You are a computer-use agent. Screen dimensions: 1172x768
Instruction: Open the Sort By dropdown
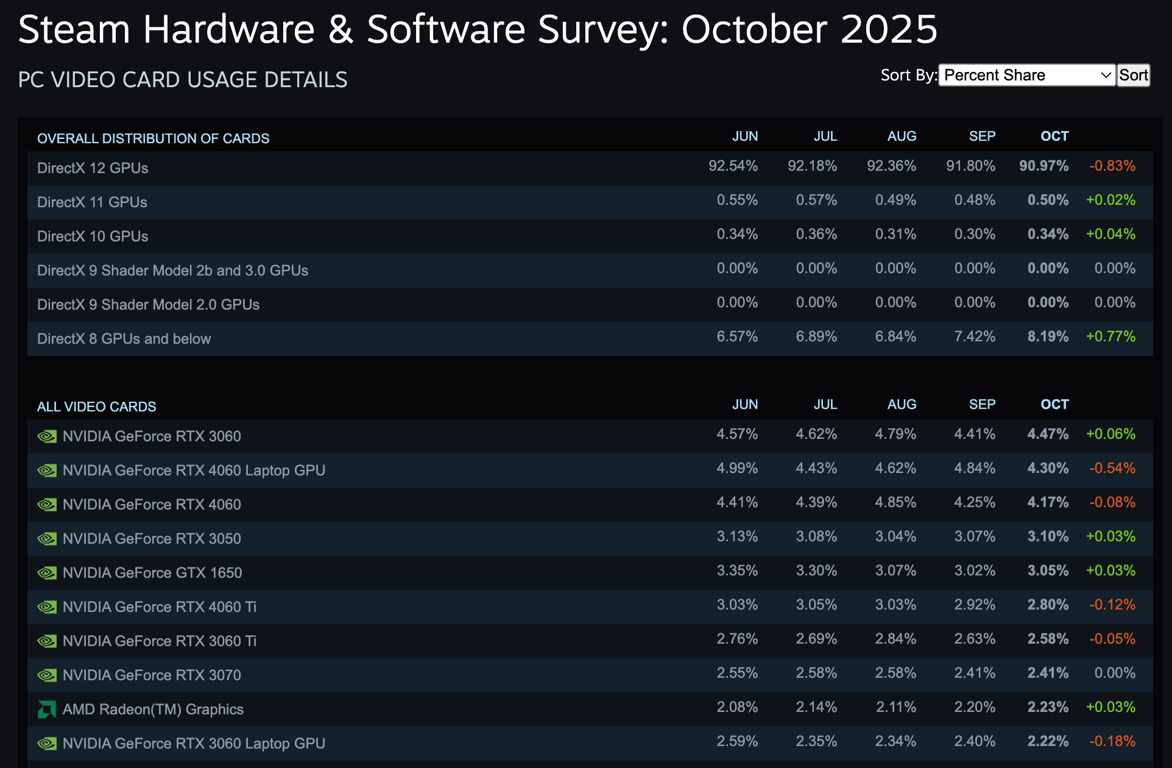[1025, 75]
